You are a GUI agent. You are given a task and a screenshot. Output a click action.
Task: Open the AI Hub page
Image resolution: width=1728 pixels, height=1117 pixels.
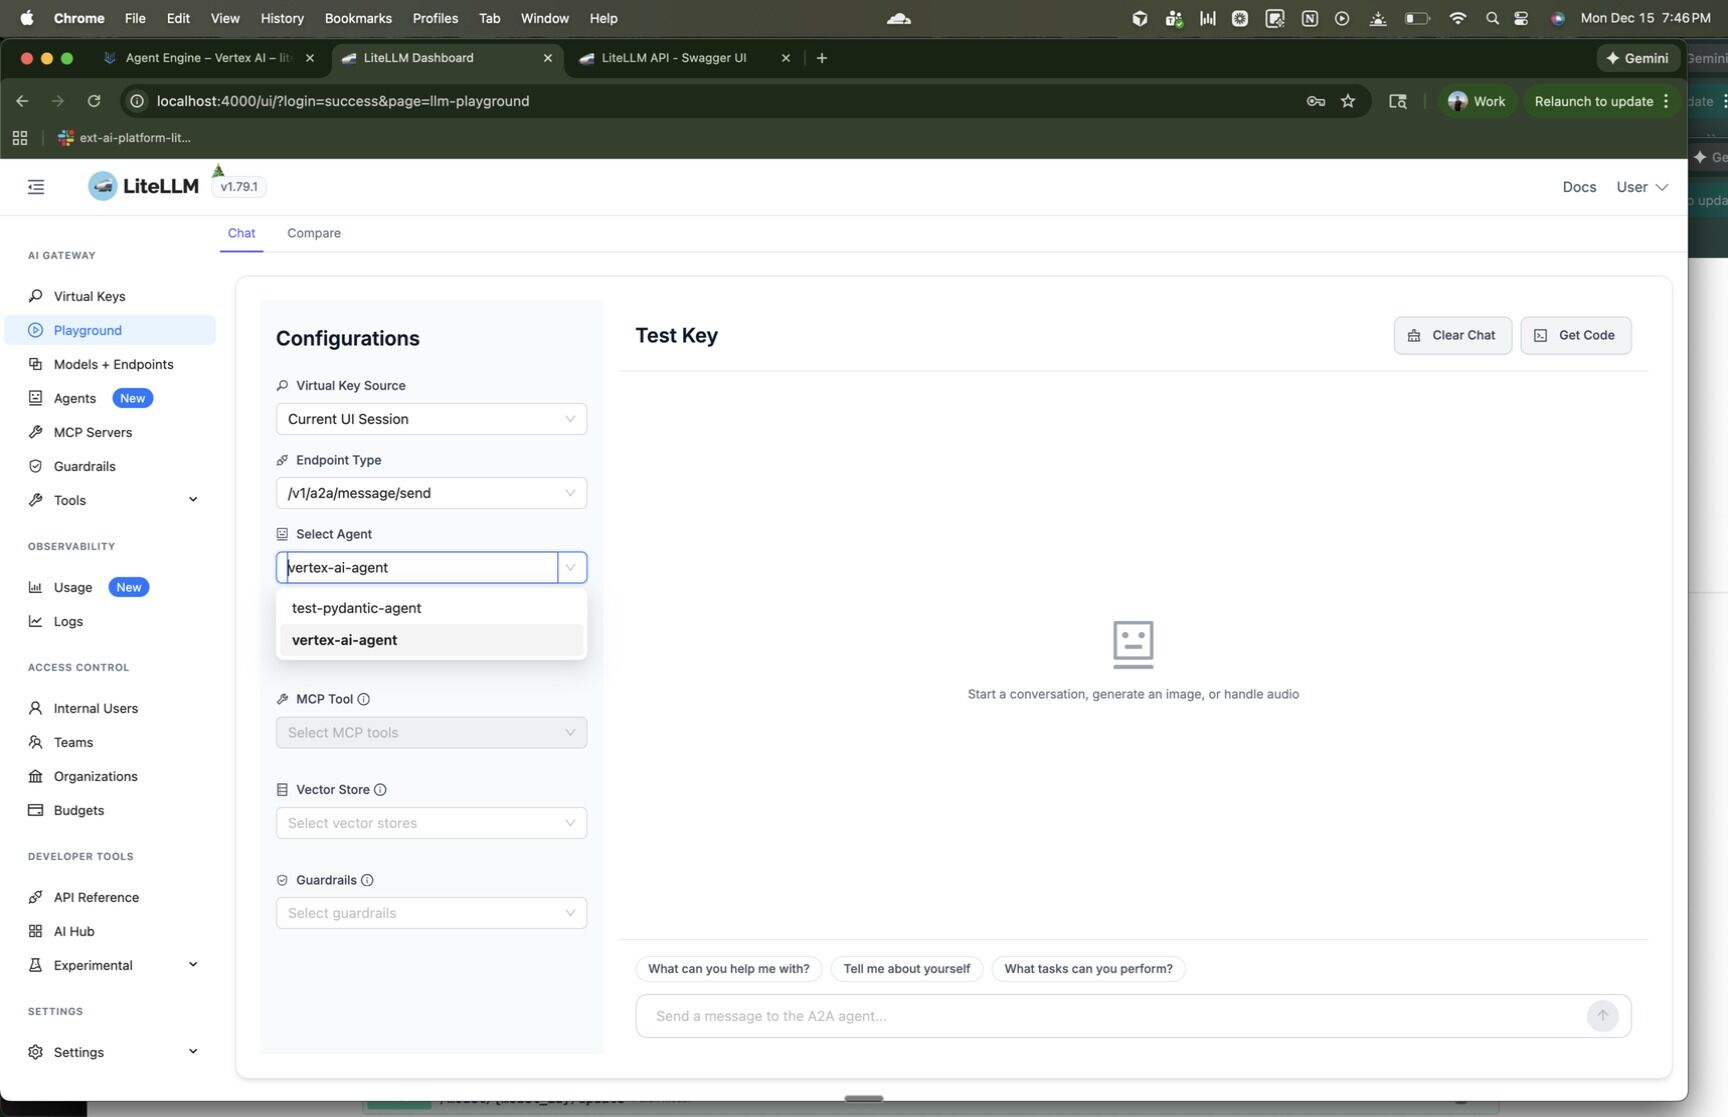pos(74,931)
